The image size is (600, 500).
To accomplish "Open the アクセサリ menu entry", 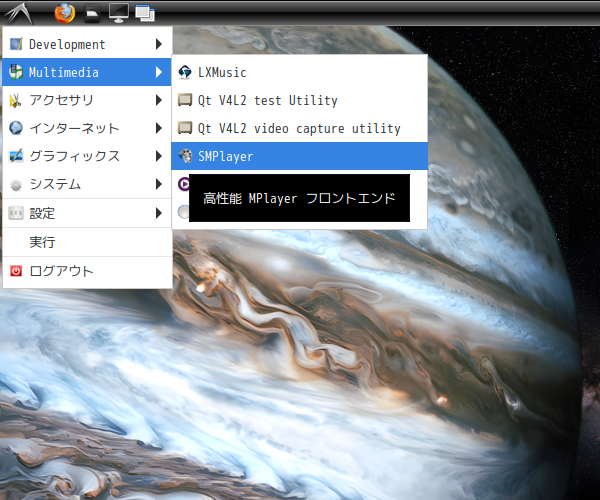I will pyautogui.click(x=87, y=100).
